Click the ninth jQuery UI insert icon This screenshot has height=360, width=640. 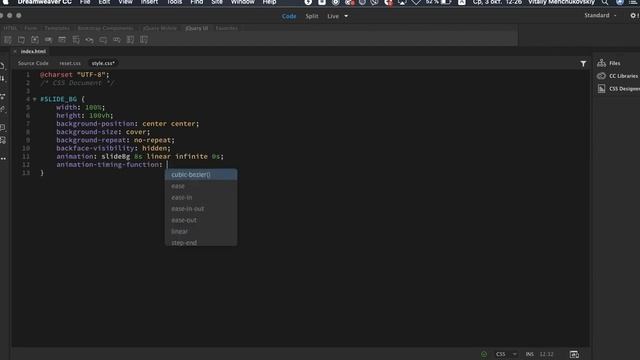point(117,40)
